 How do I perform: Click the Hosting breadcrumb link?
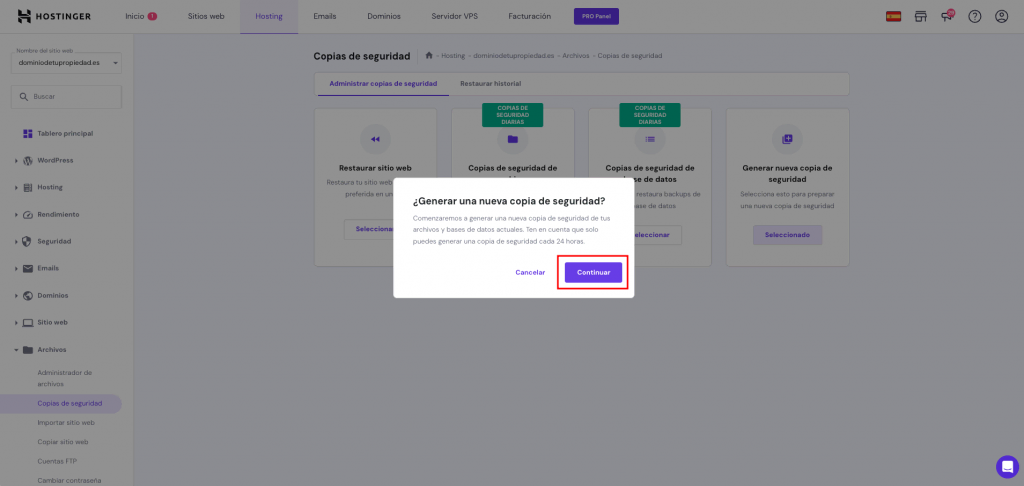click(453, 56)
